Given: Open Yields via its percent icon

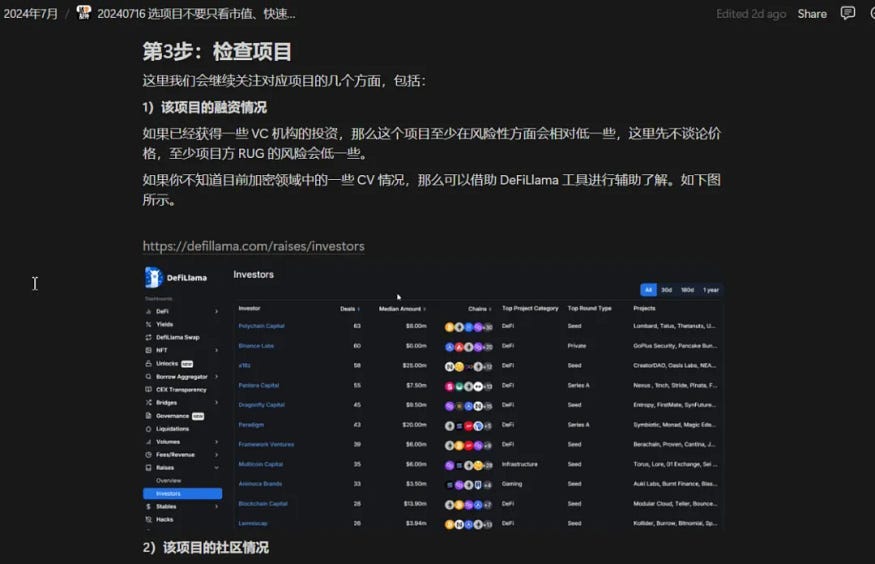Looking at the screenshot, I should coord(148,324).
